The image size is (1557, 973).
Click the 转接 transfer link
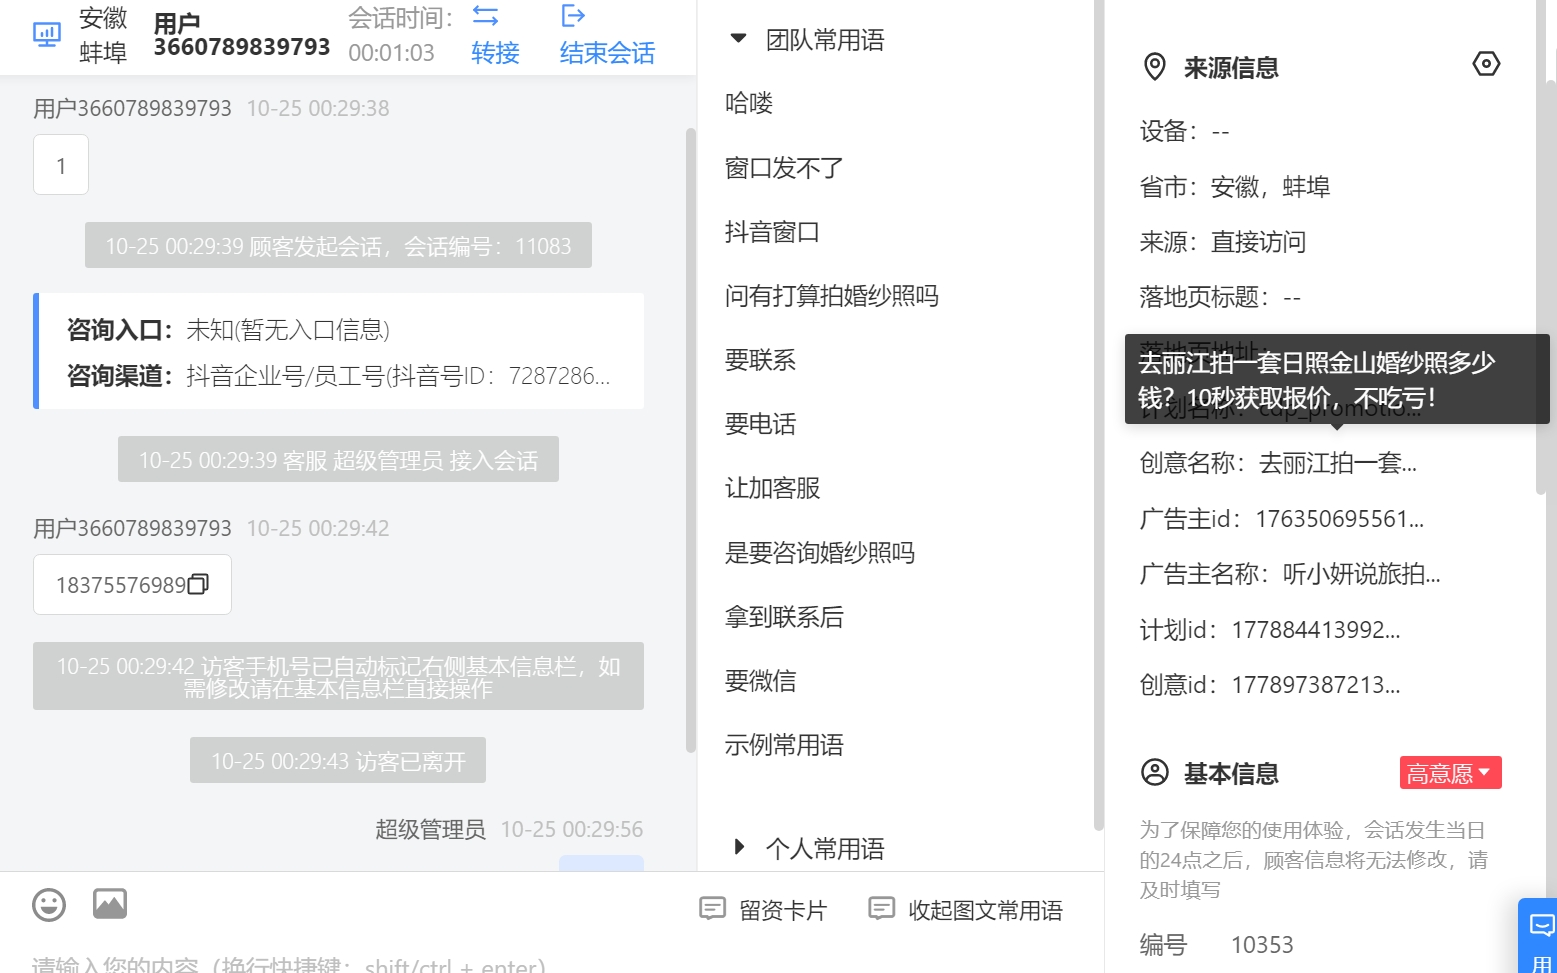tap(495, 53)
